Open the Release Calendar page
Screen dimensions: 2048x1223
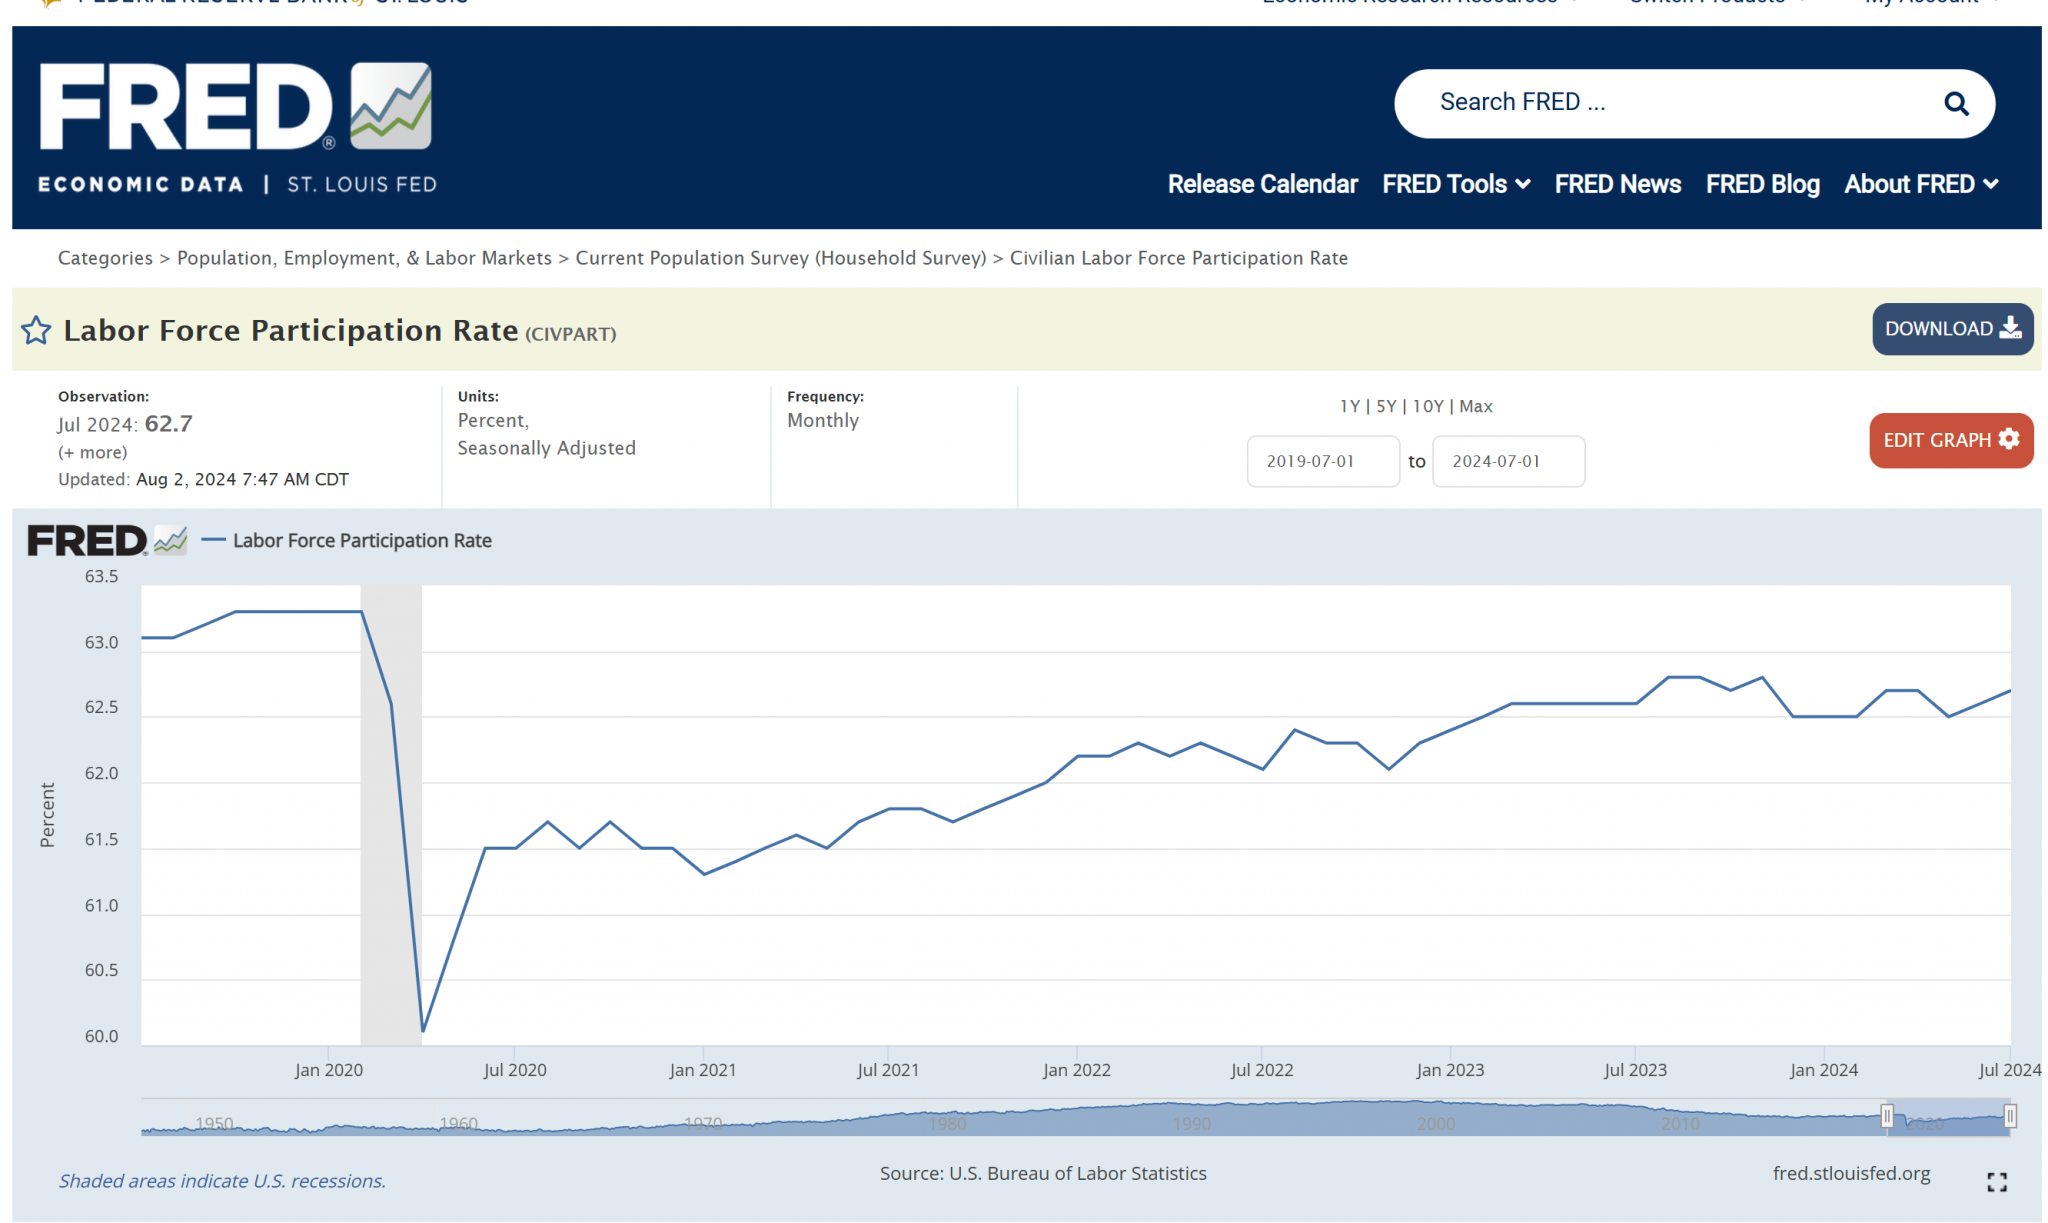[1262, 184]
